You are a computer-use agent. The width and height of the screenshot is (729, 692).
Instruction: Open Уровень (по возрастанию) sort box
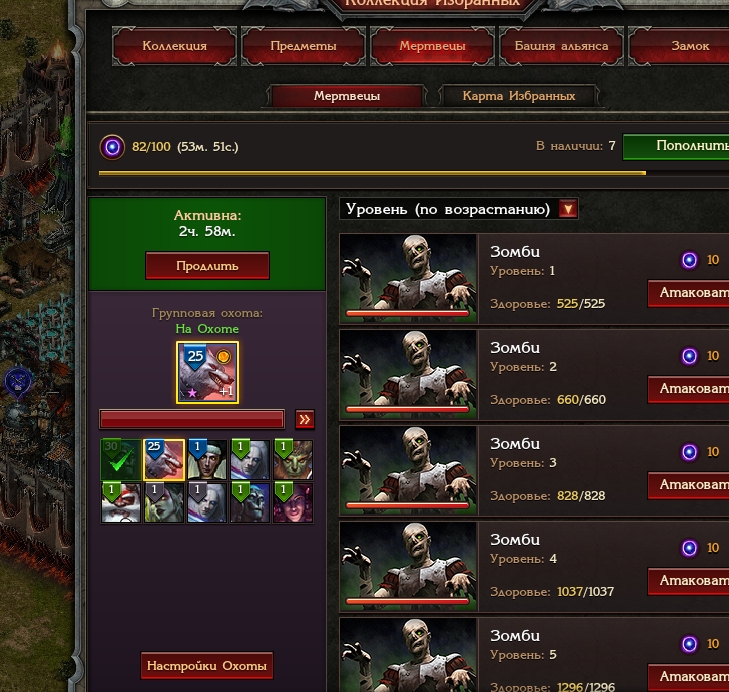click(459, 209)
